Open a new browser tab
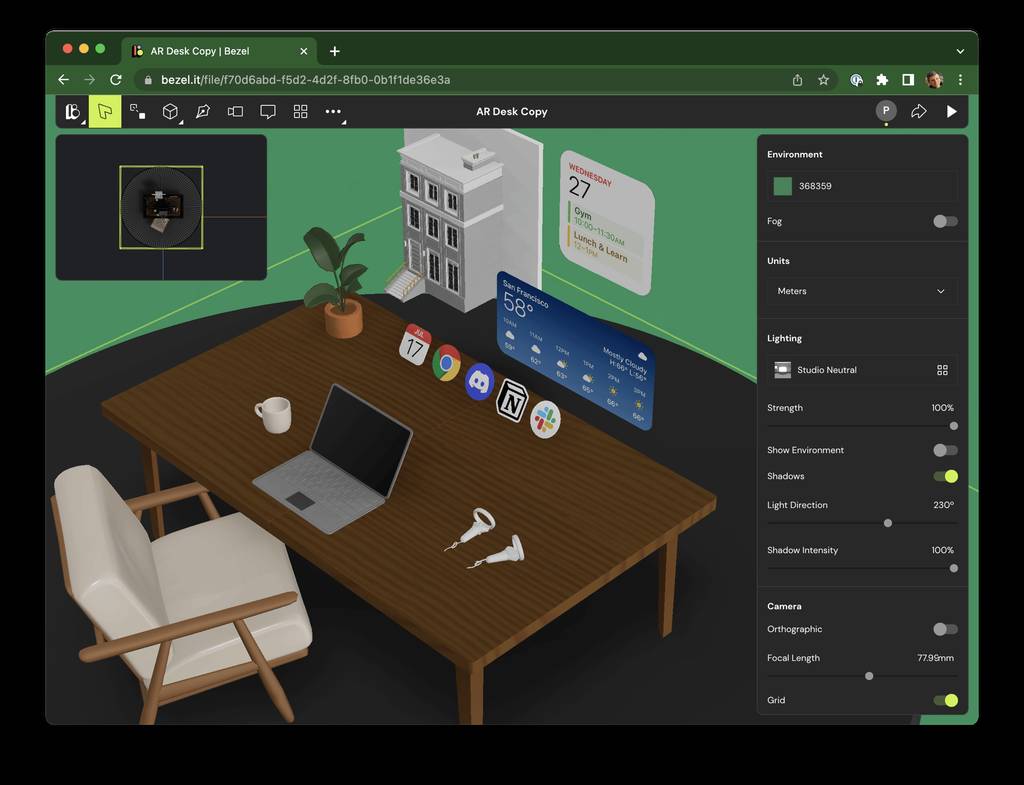This screenshot has height=785, width=1024. (x=335, y=51)
